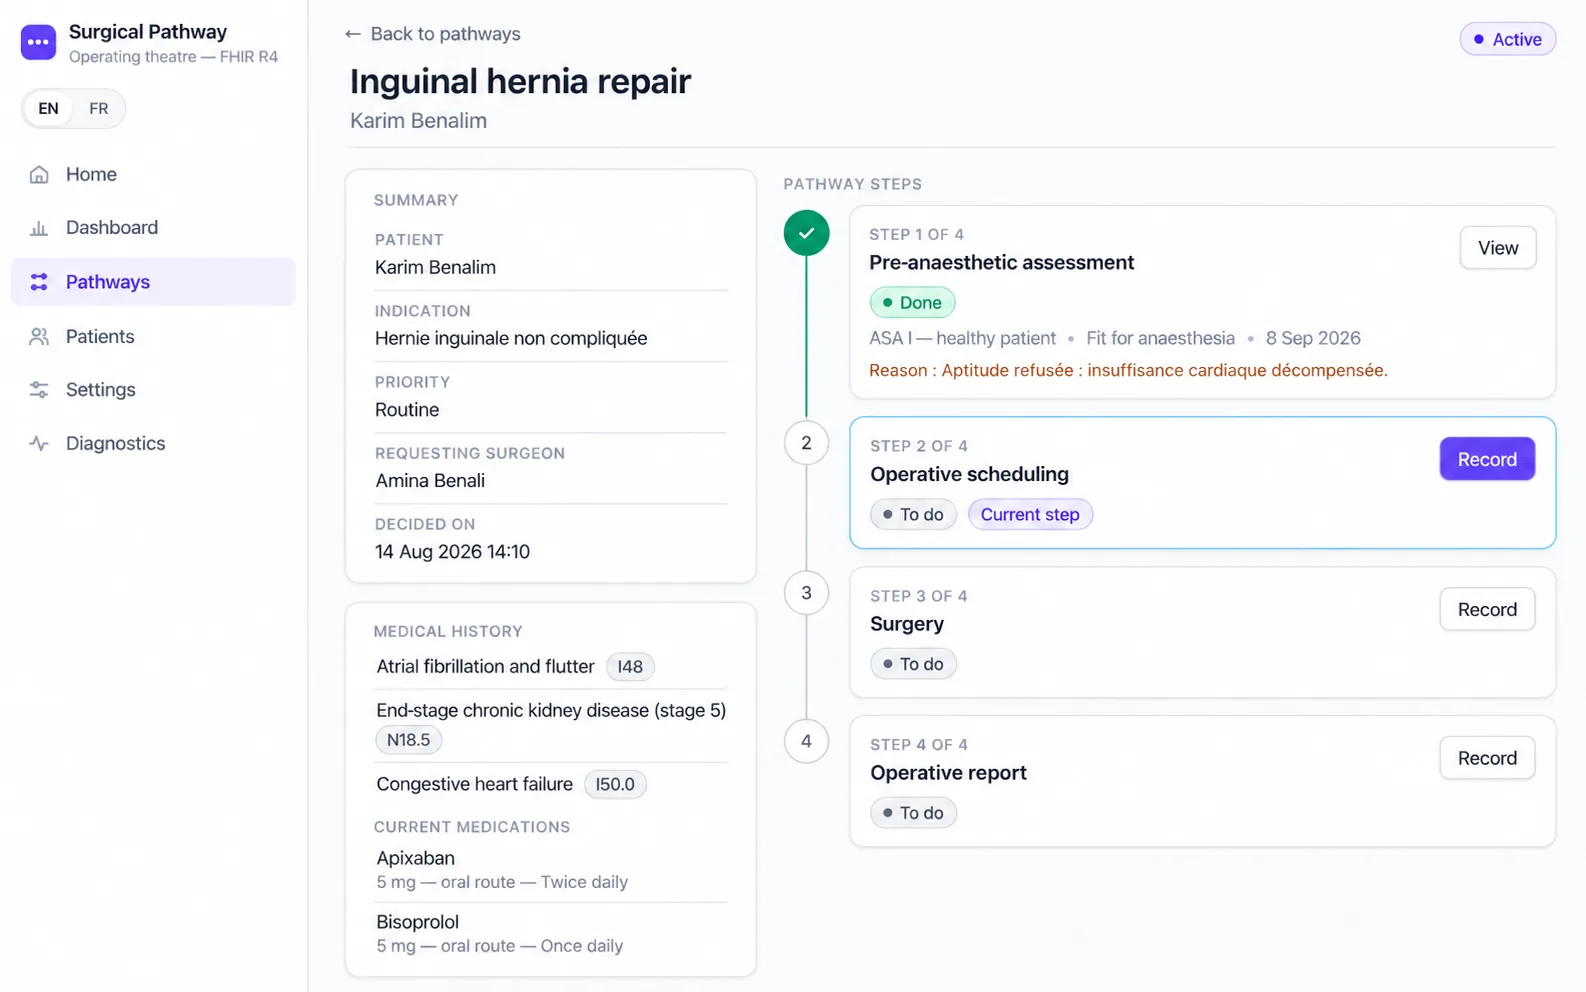1586x992 pixels.
Task: Open Settings from the sidebar
Action: point(153,390)
